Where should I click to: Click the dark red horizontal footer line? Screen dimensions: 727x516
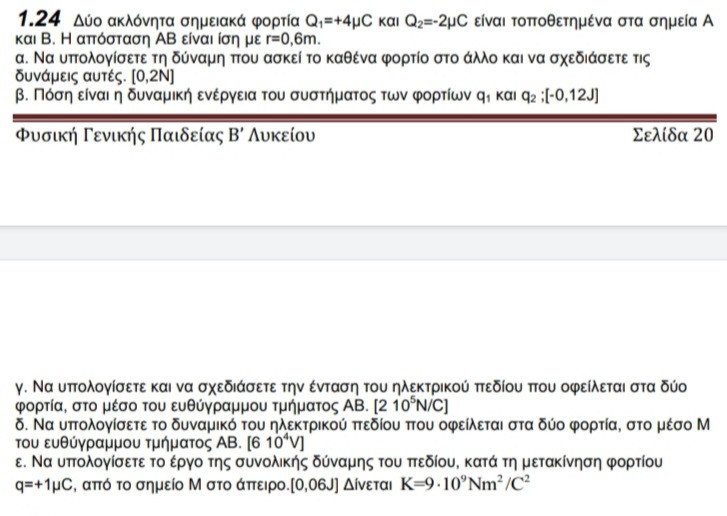pos(364,118)
